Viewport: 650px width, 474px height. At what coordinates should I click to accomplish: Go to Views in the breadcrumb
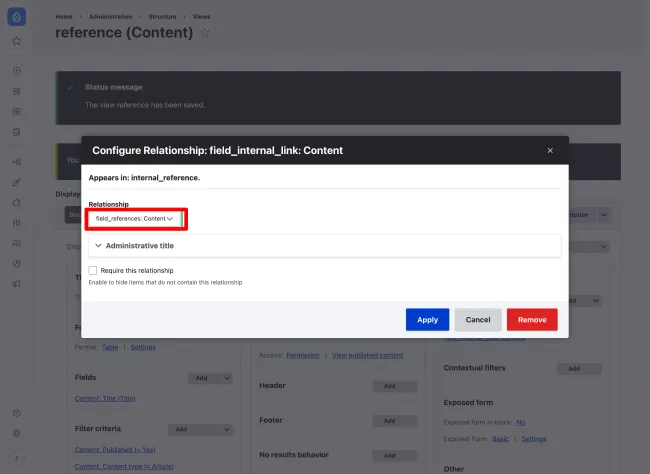[229, 16]
